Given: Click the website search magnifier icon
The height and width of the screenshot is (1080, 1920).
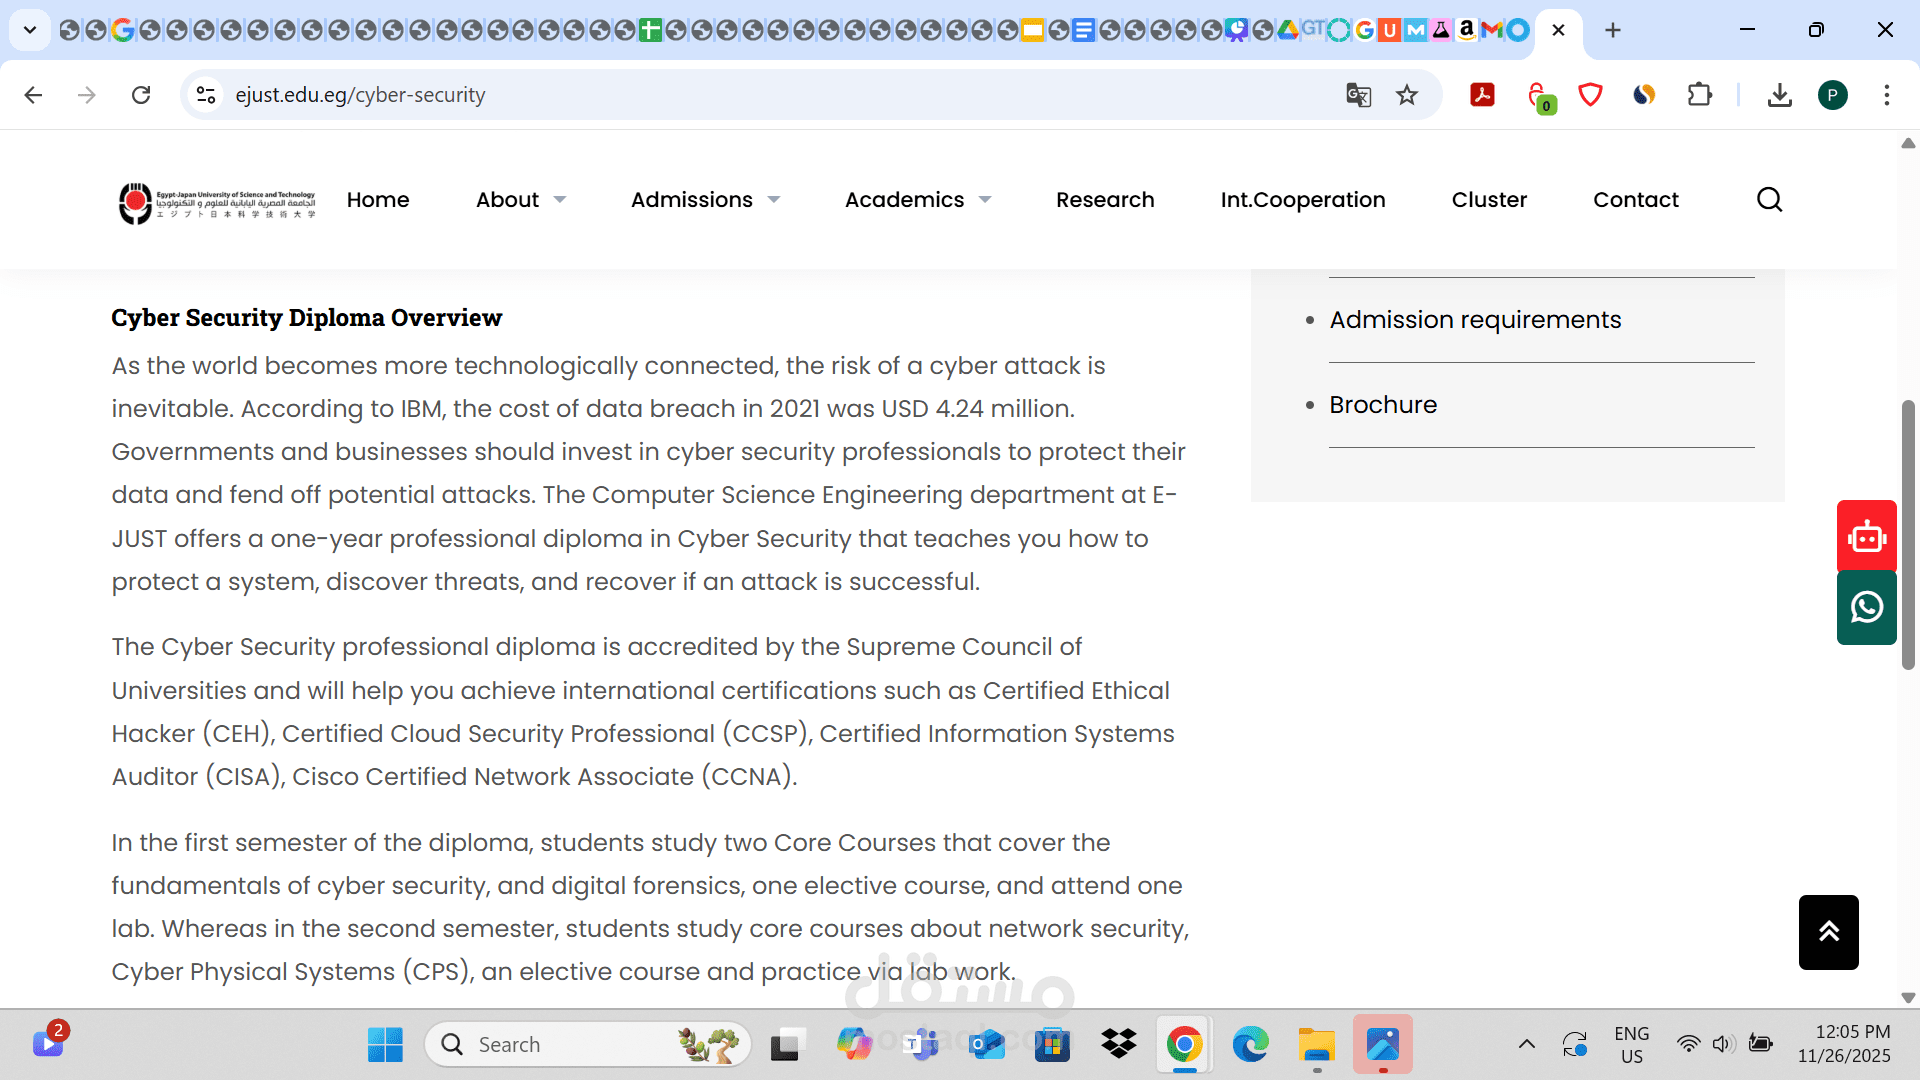Looking at the screenshot, I should click(x=1769, y=200).
